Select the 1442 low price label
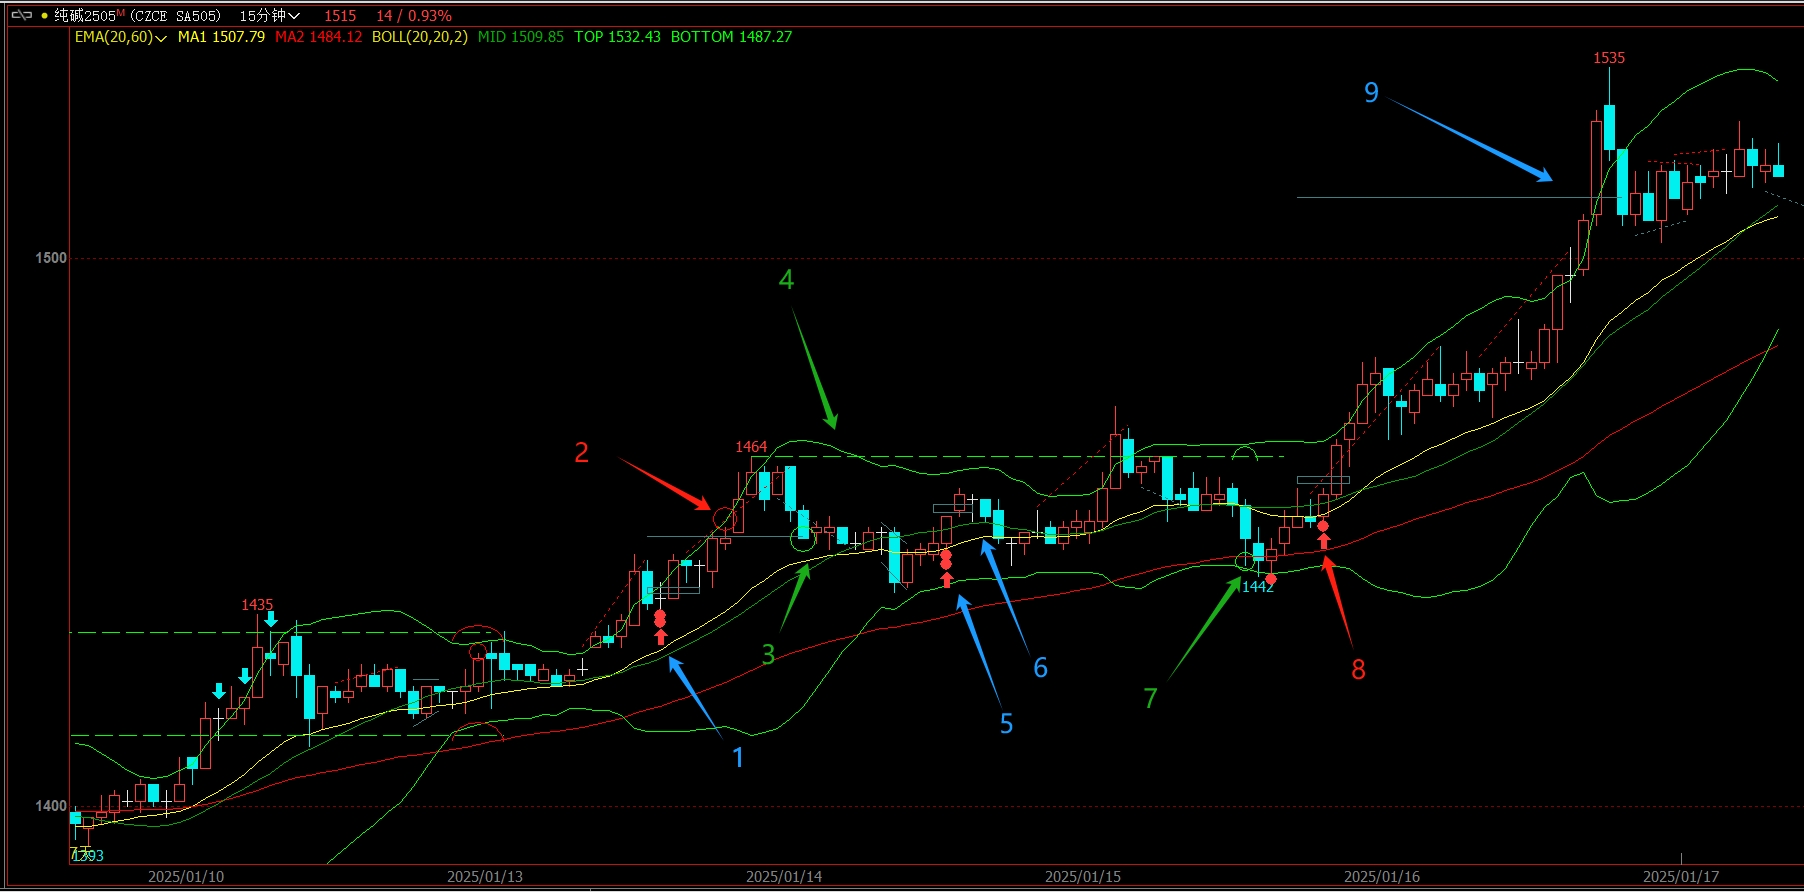 click(1258, 587)
